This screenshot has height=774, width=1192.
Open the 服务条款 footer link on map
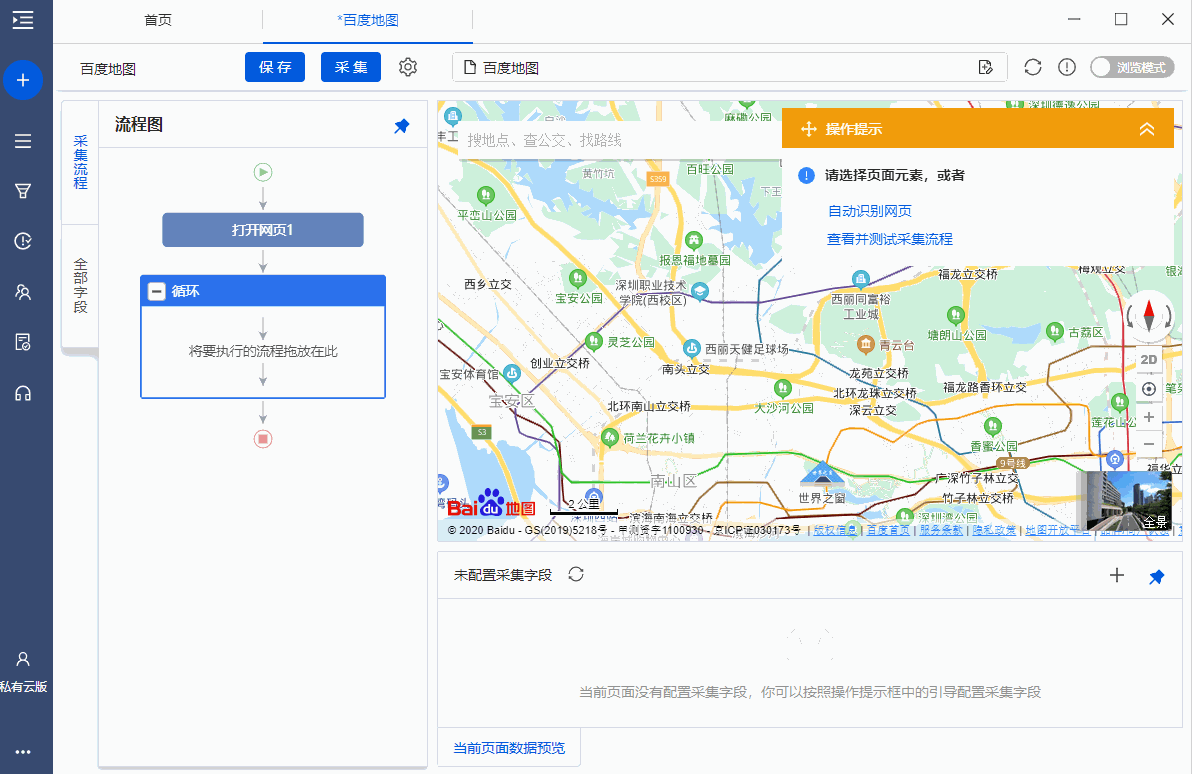941,530
